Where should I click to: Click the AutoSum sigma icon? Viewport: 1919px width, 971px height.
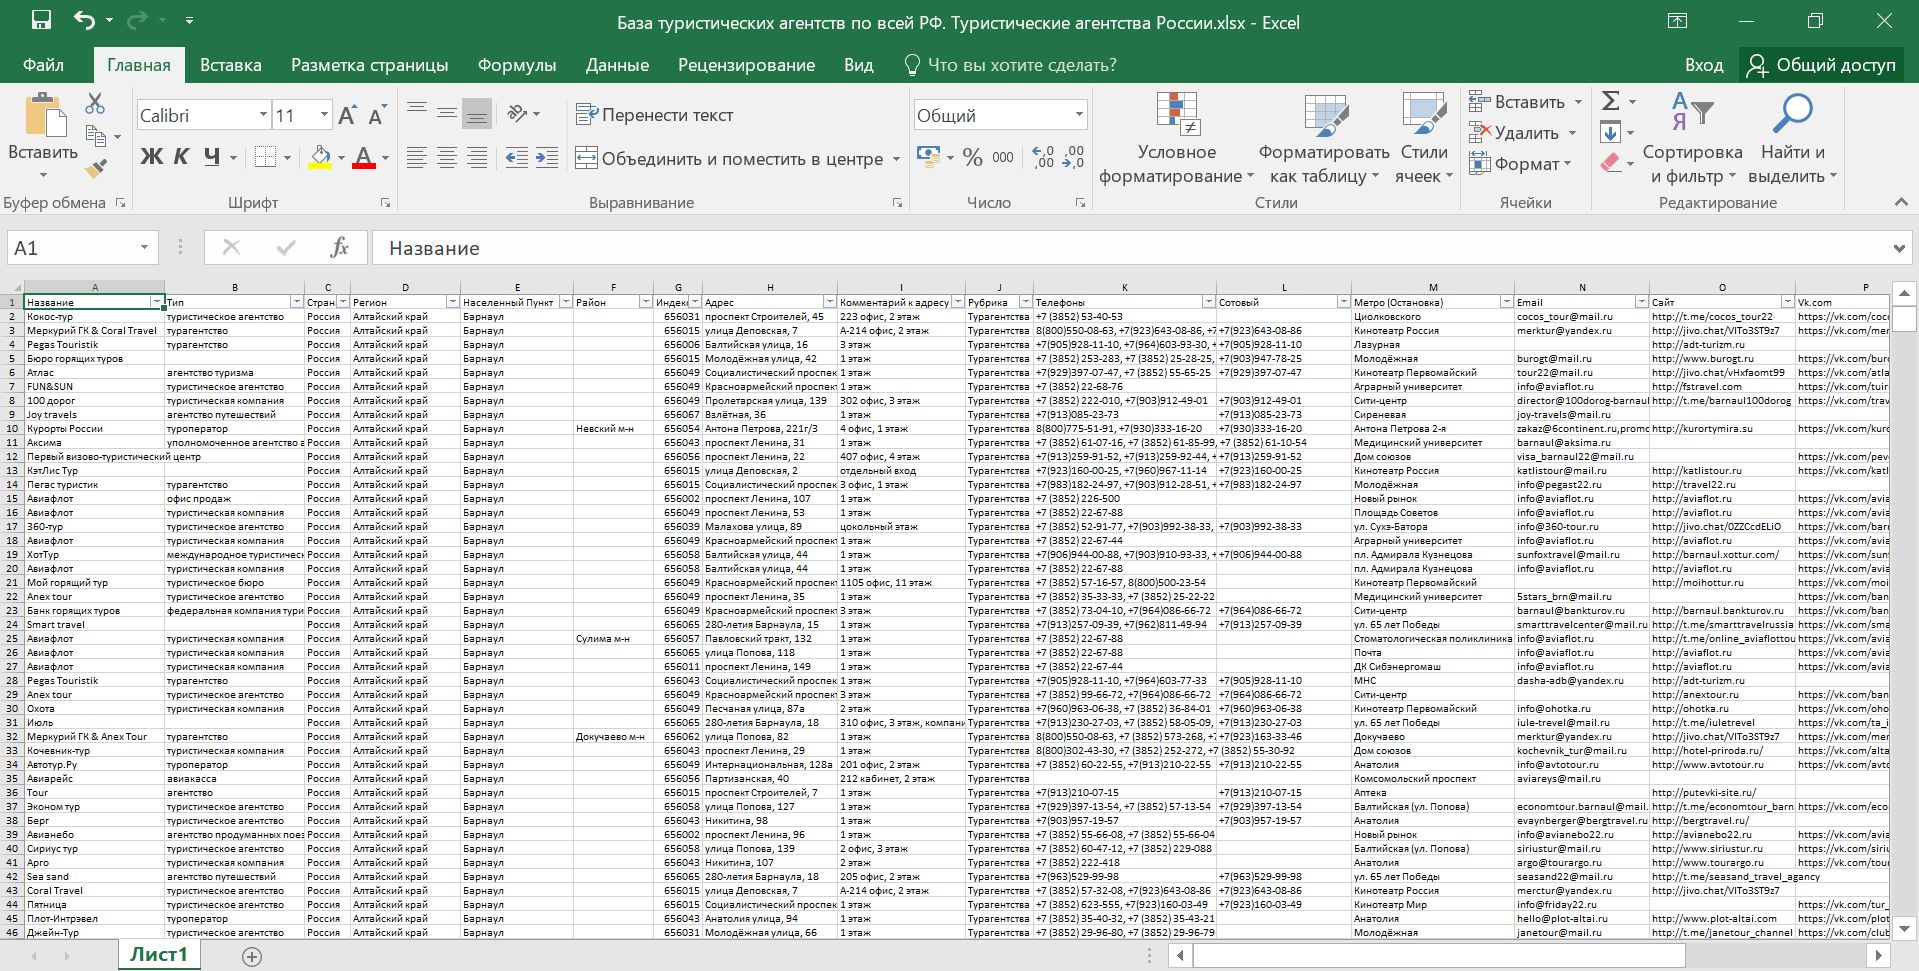point(1610,101)
